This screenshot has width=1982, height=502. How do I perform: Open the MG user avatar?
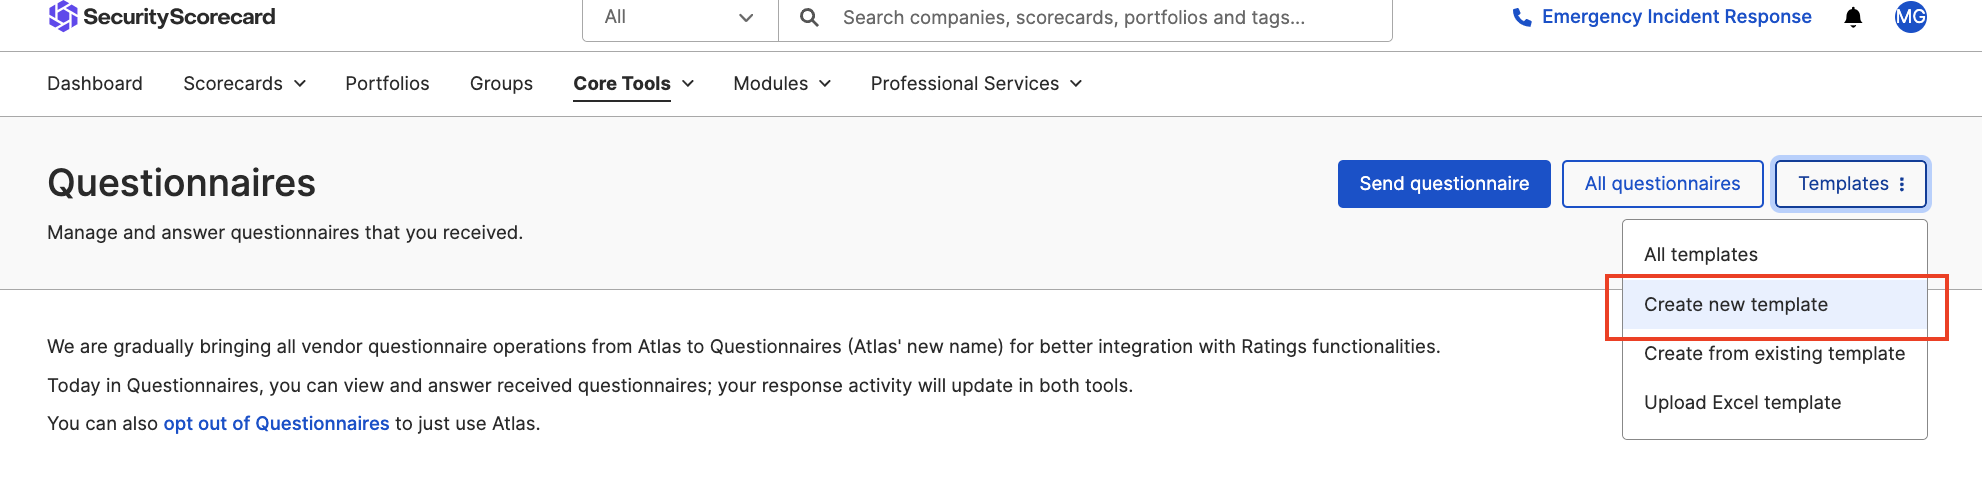(x=1910, y=17)
